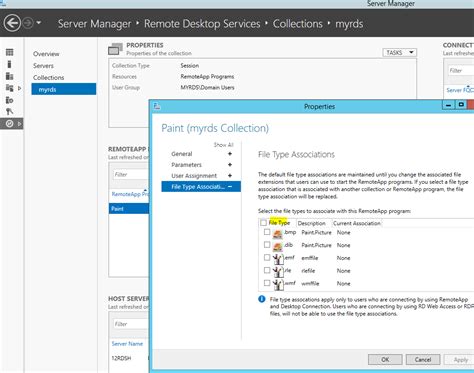Open Dashboard icon in left sidebar
This screenshot has height=373, width=474.
10,52
